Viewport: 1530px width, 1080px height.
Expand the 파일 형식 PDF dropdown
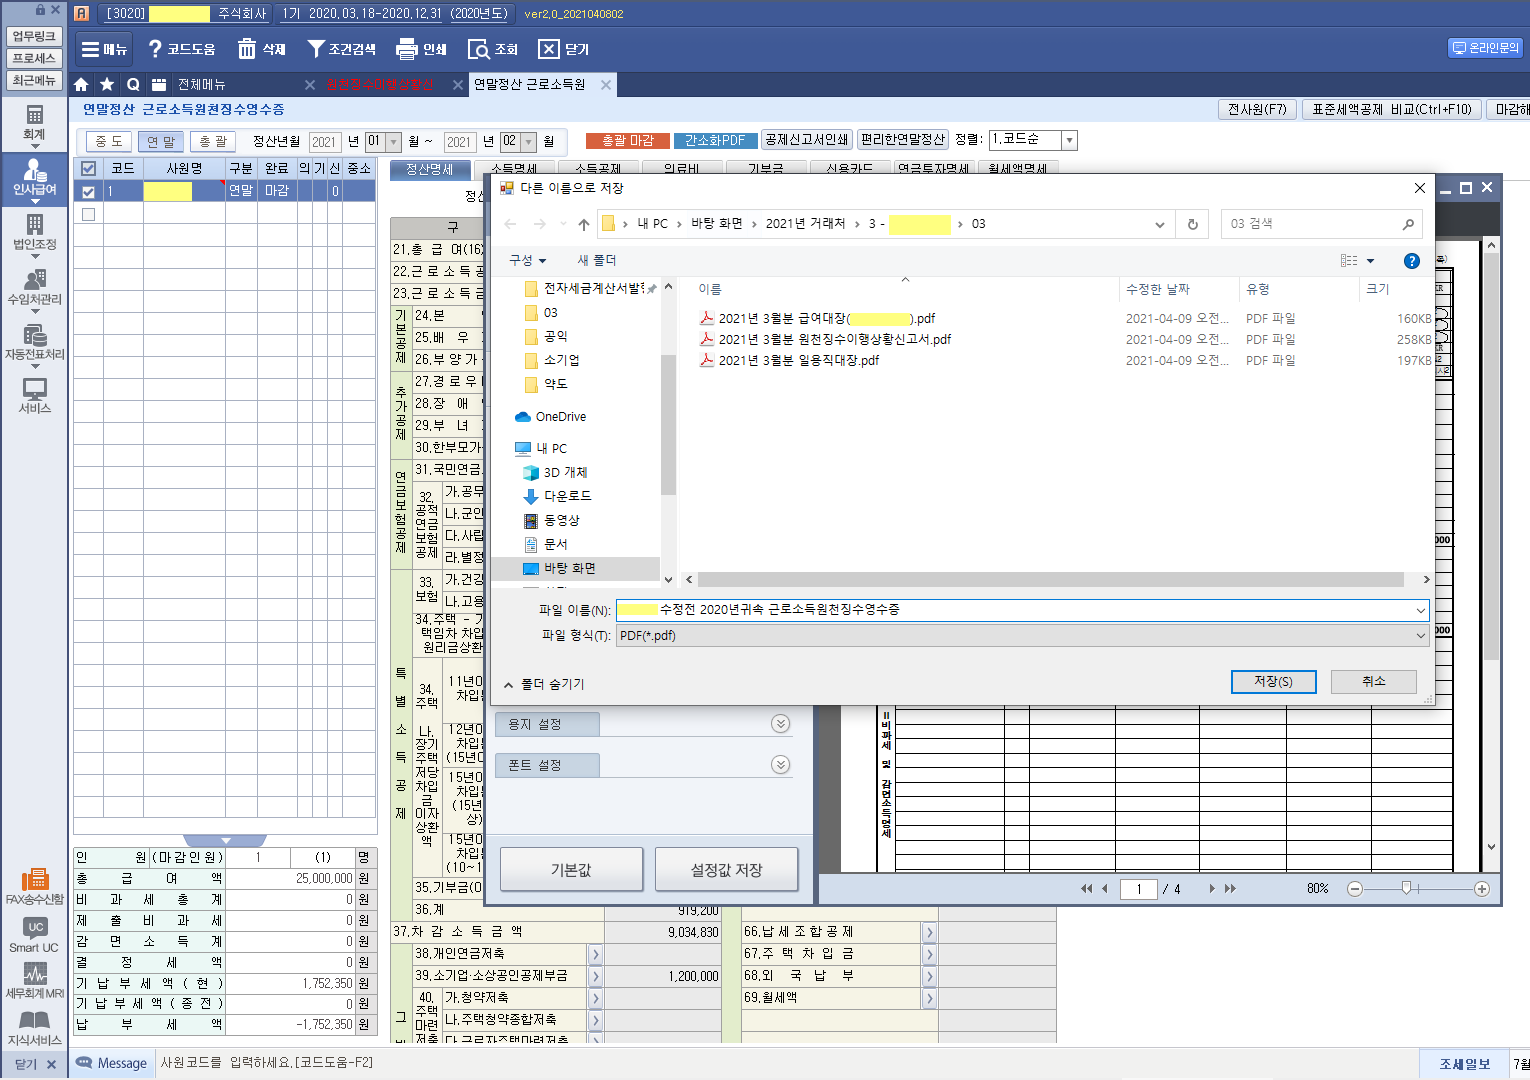(1420, 635)
